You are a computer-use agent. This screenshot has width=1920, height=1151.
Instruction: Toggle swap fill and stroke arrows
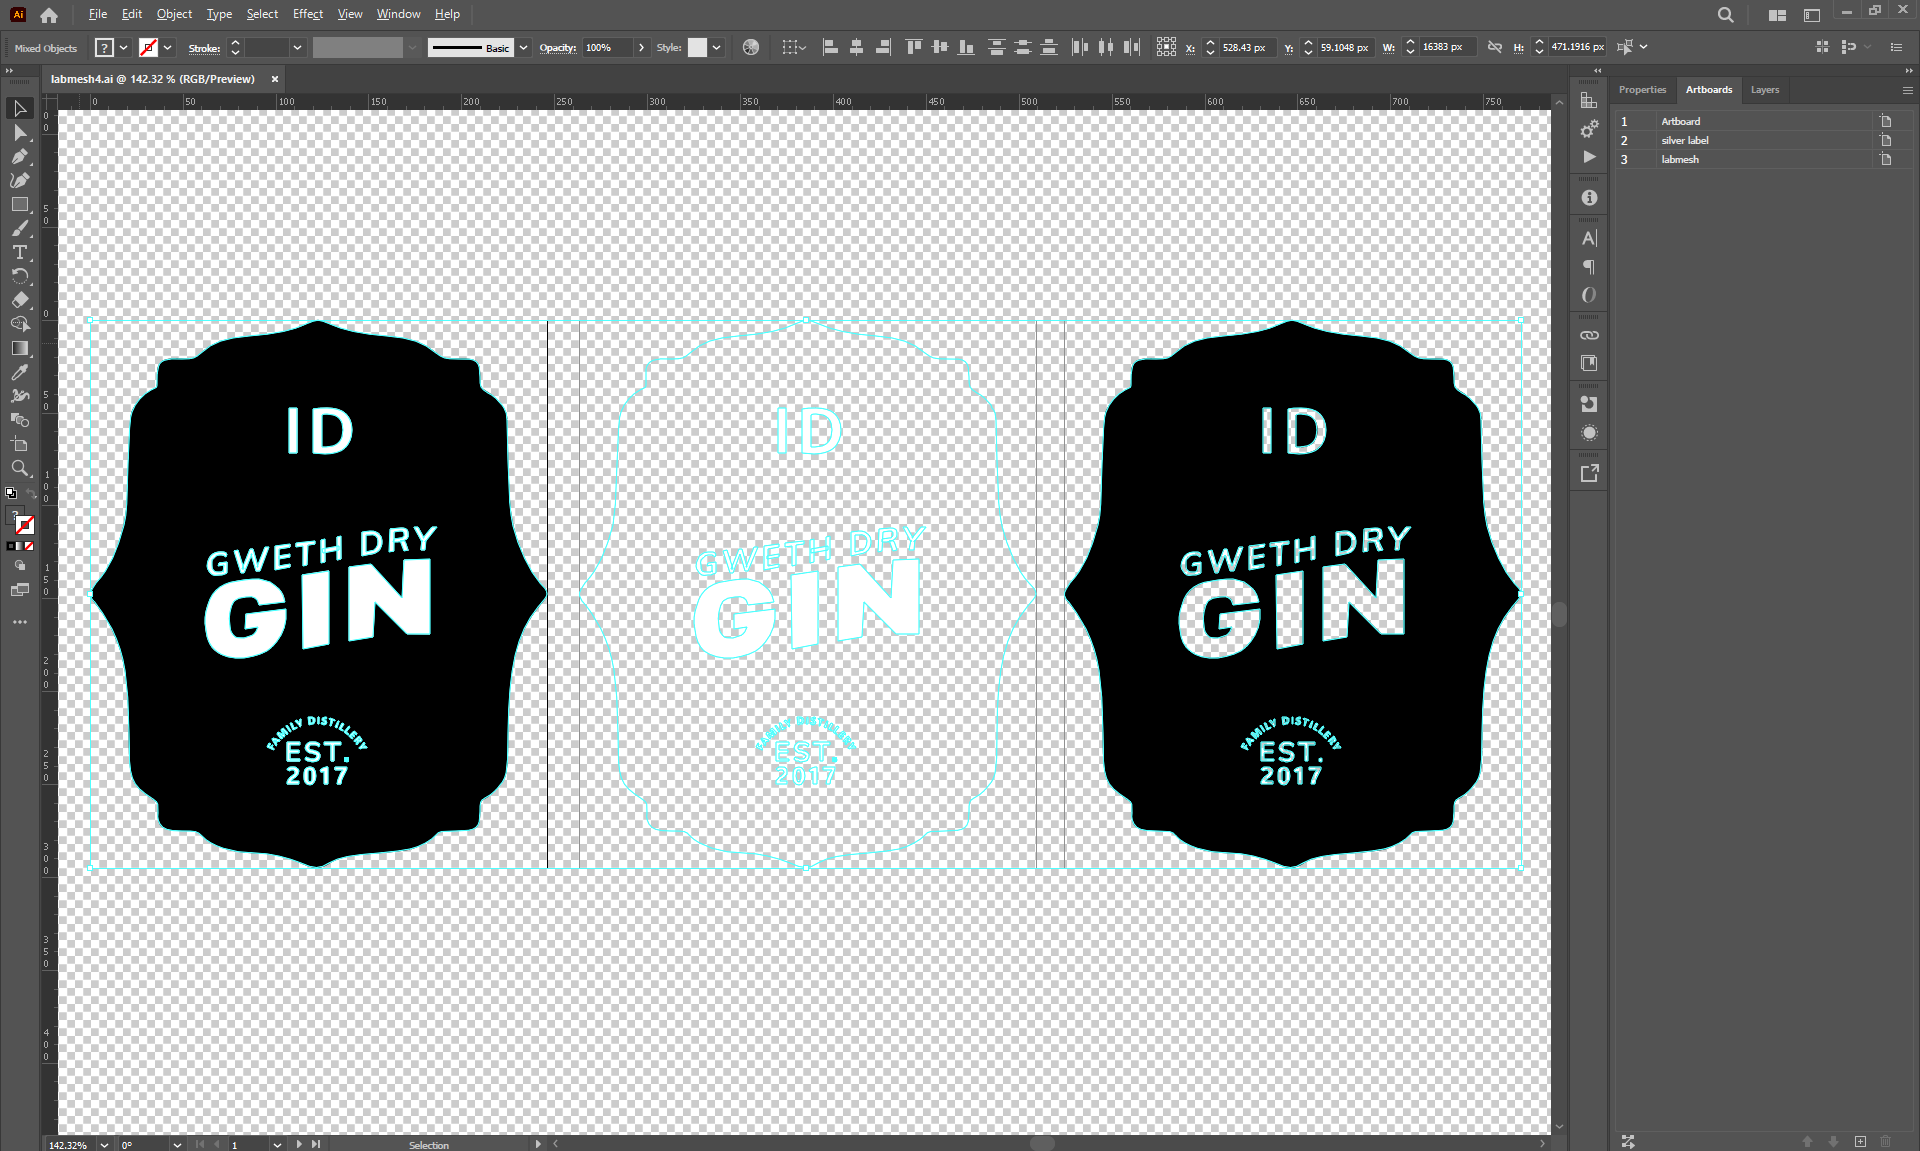click(31, 493)
